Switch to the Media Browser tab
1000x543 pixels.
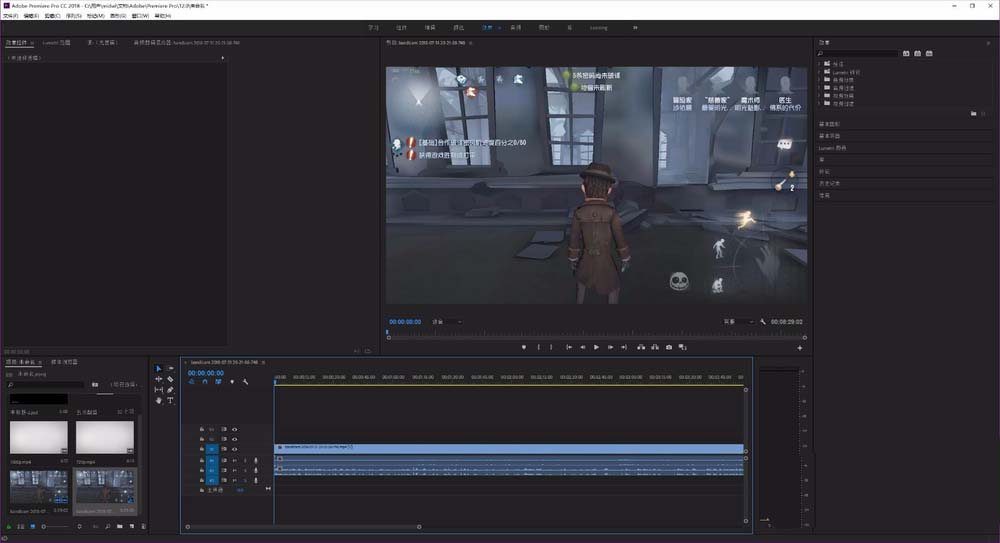pos(64,362)
